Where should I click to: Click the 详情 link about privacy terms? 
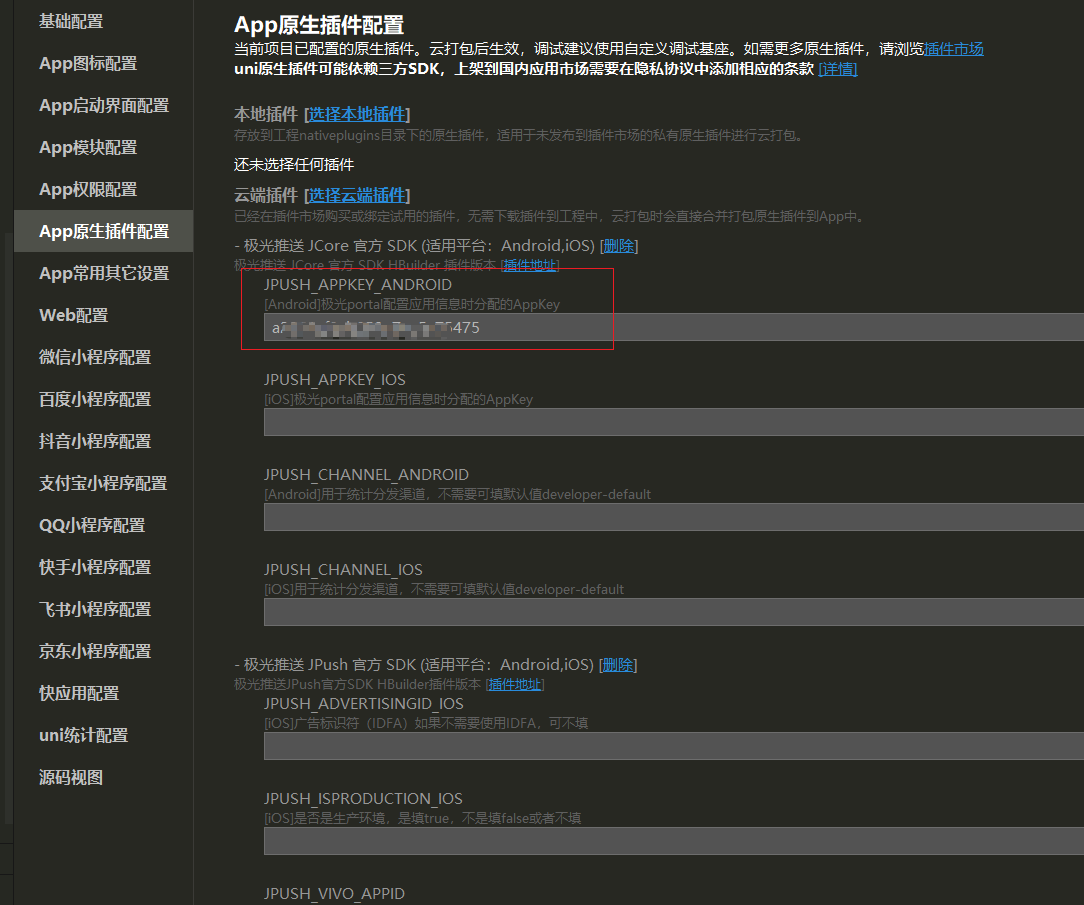(837, 69)
